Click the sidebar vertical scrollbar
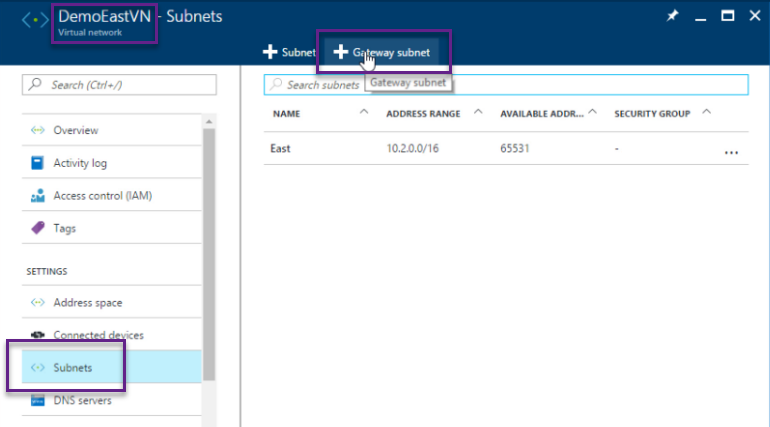Image resolution: width=770 pixels, height=427 pixels. click(208, 250)
